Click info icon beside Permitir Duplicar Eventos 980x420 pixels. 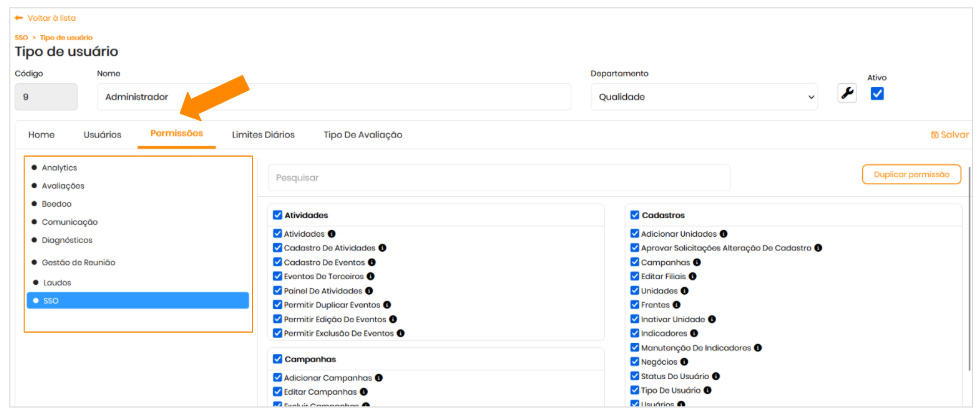click(387, 305)
